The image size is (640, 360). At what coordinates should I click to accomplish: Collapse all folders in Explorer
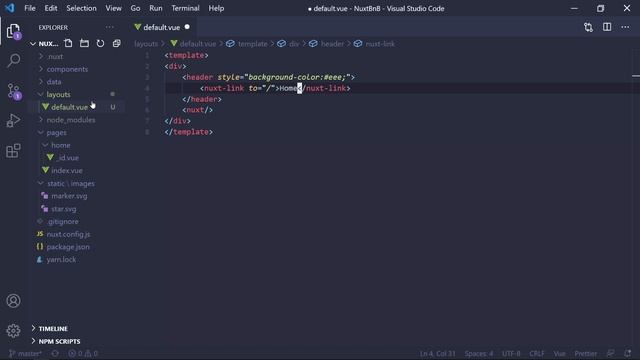116,43
